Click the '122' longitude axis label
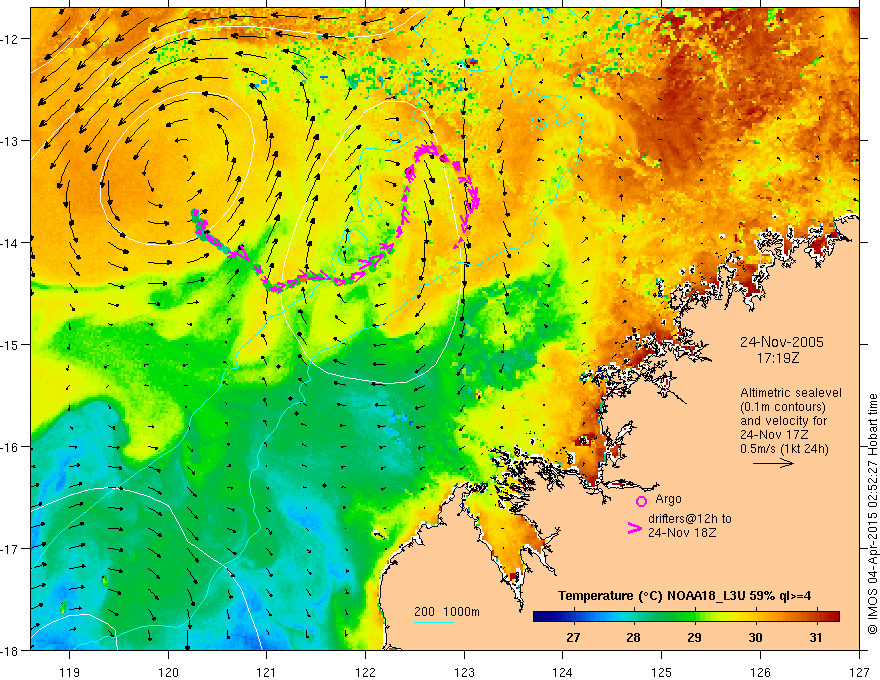Viewport: 880px width, 680px height. [x=365, y=672]
